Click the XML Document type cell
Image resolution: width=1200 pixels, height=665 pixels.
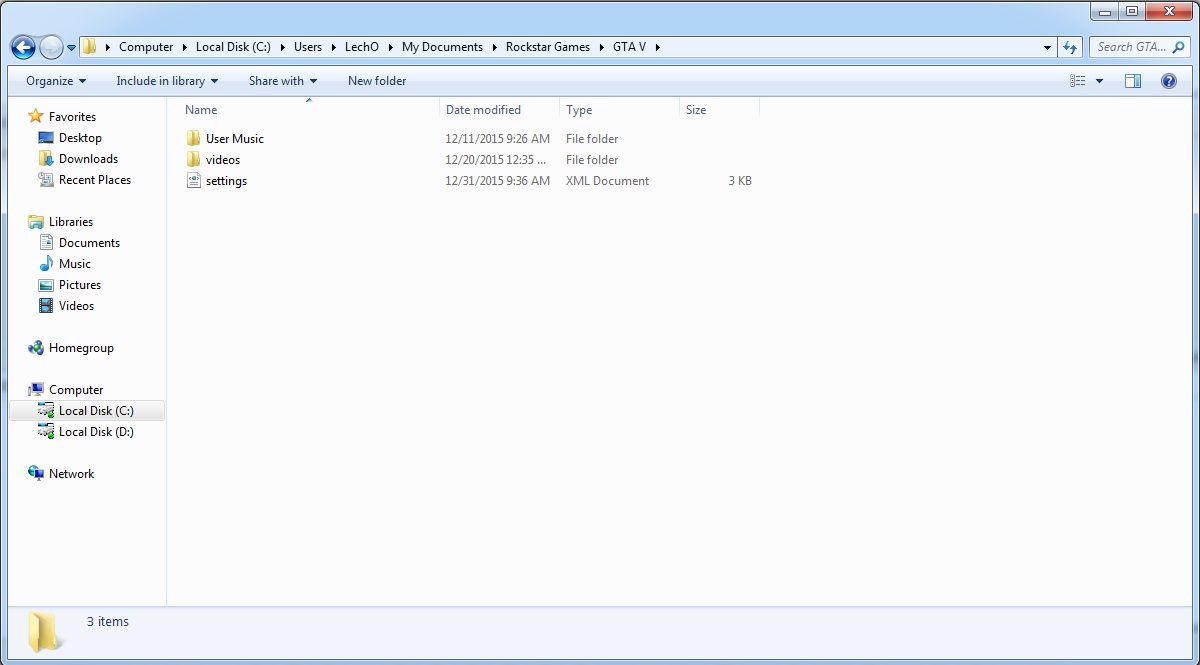tap(607, 181)
